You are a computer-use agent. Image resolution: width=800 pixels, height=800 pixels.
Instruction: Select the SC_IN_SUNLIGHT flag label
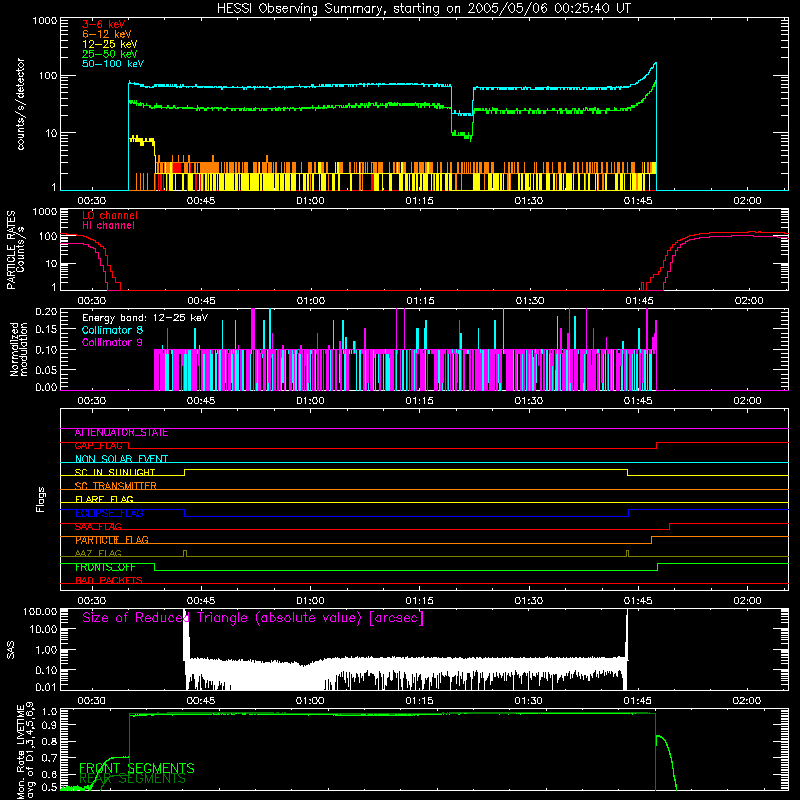[x=115, y=472]
